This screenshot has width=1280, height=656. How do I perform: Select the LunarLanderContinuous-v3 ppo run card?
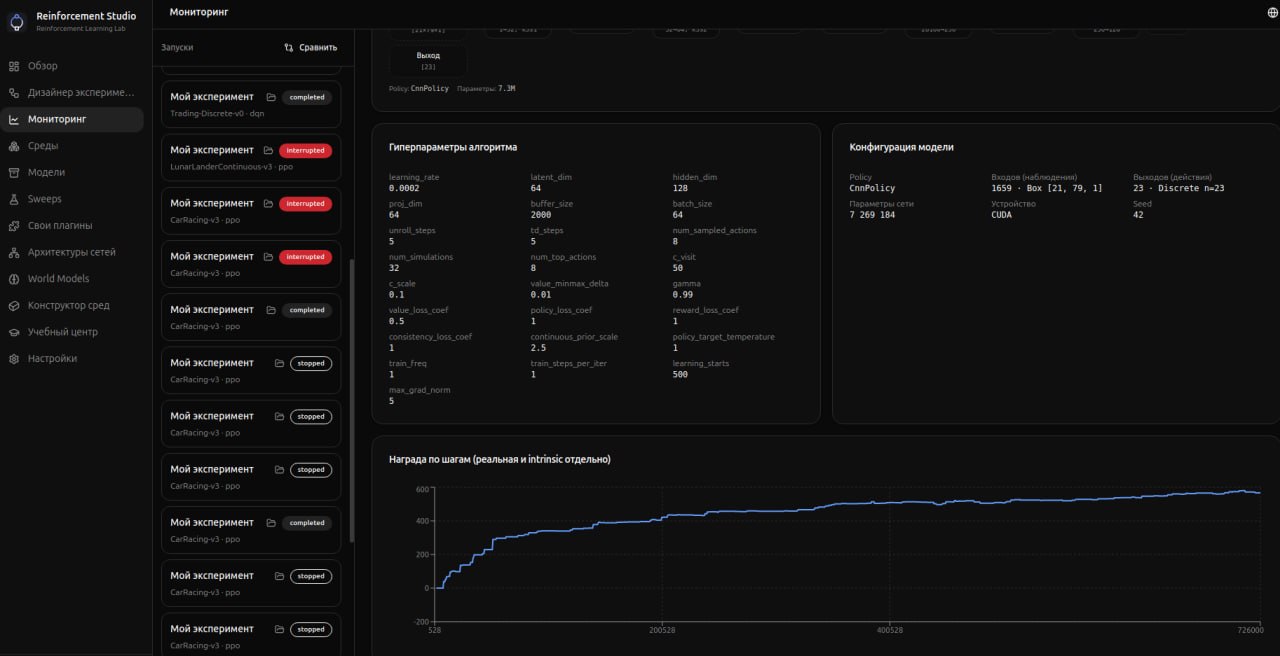click(x=251, y=157)
